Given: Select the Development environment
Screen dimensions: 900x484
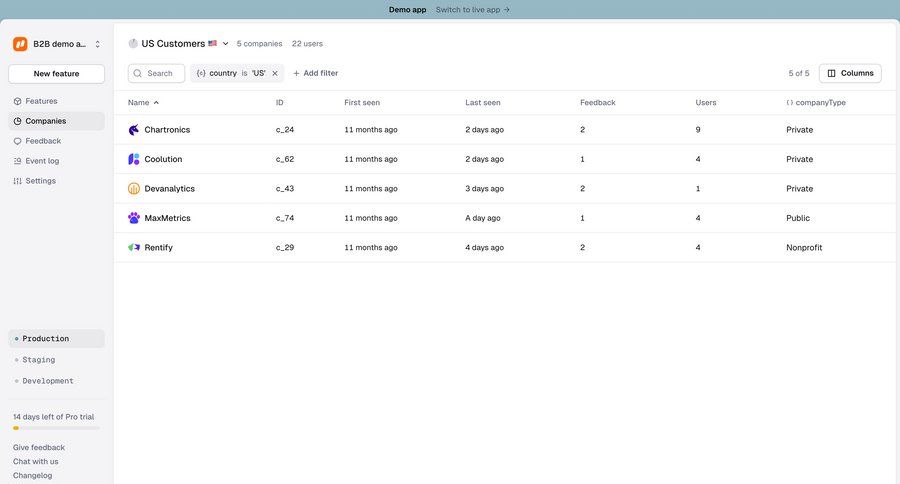Looking at the screenshot, I should pyautogui.click(x=56, y=381).
